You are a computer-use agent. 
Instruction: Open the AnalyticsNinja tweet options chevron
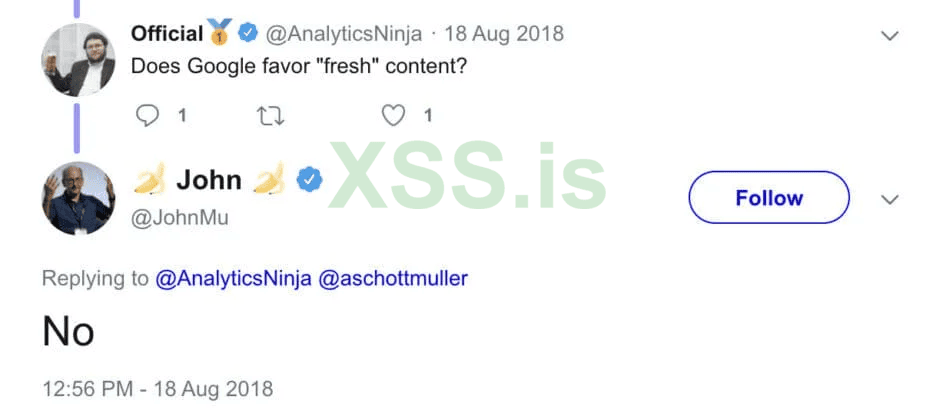tap(889, 36)
